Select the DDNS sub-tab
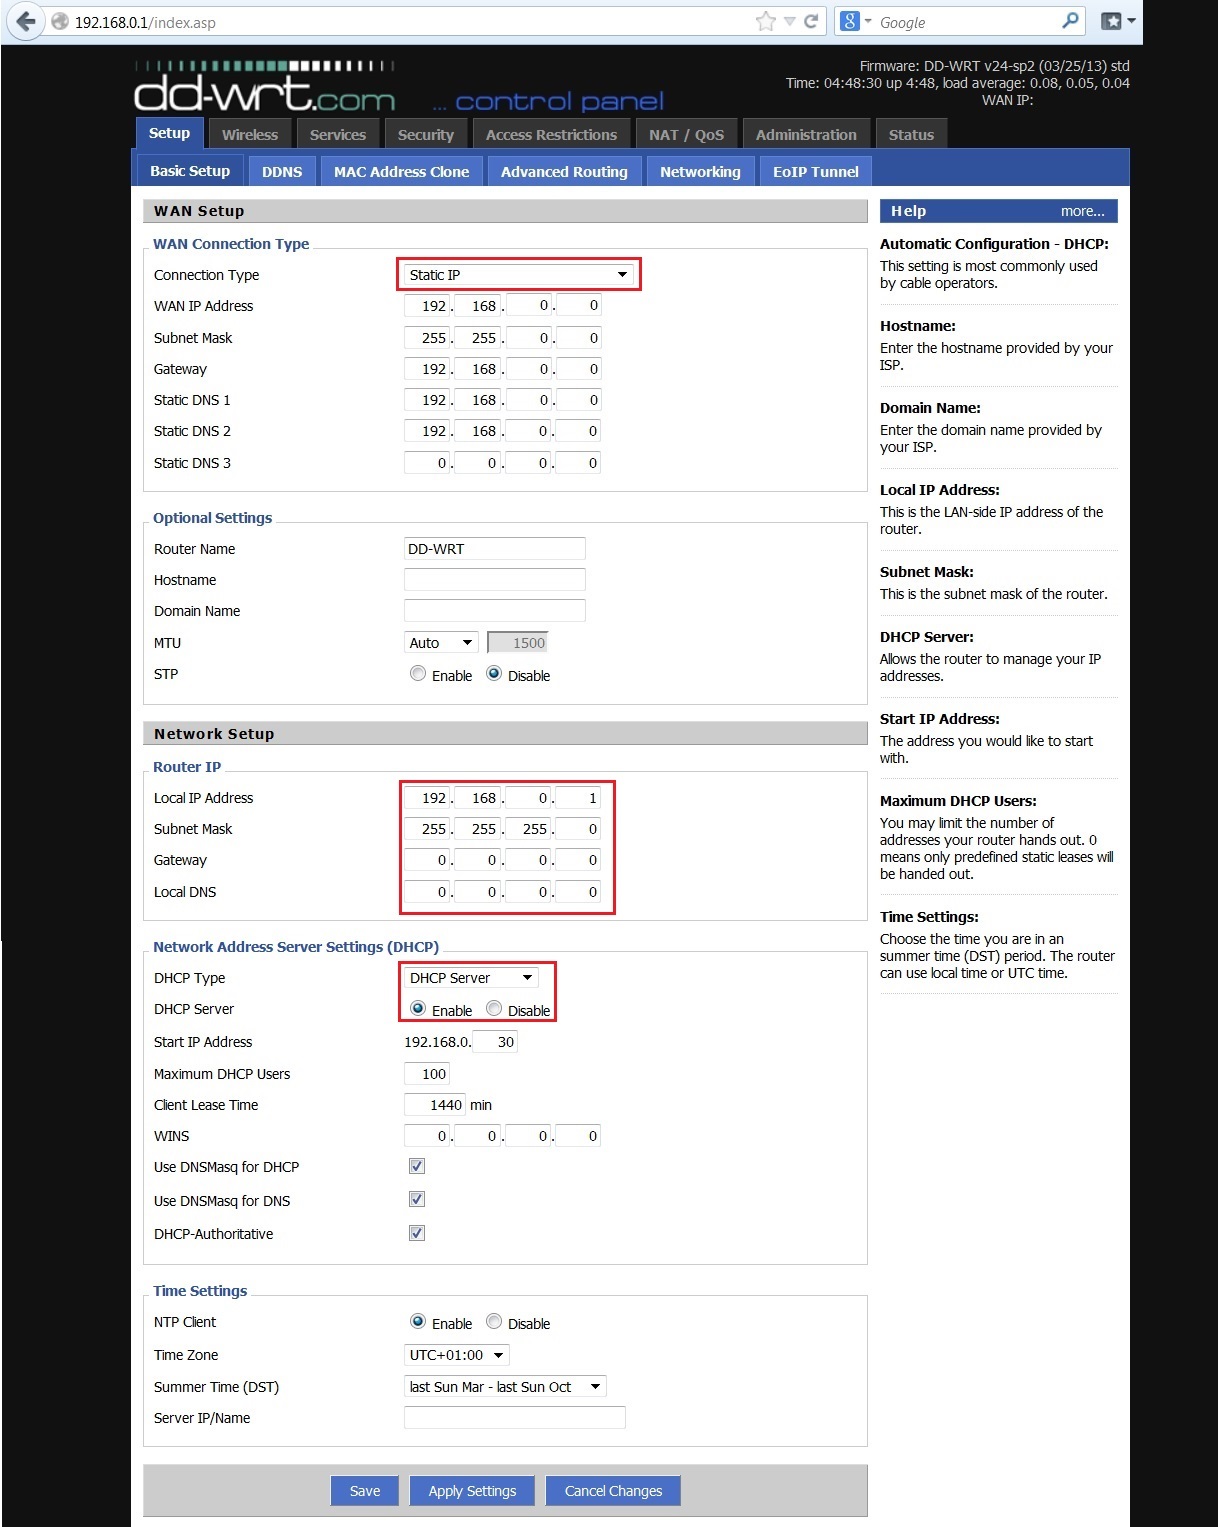 coord(282,172)
